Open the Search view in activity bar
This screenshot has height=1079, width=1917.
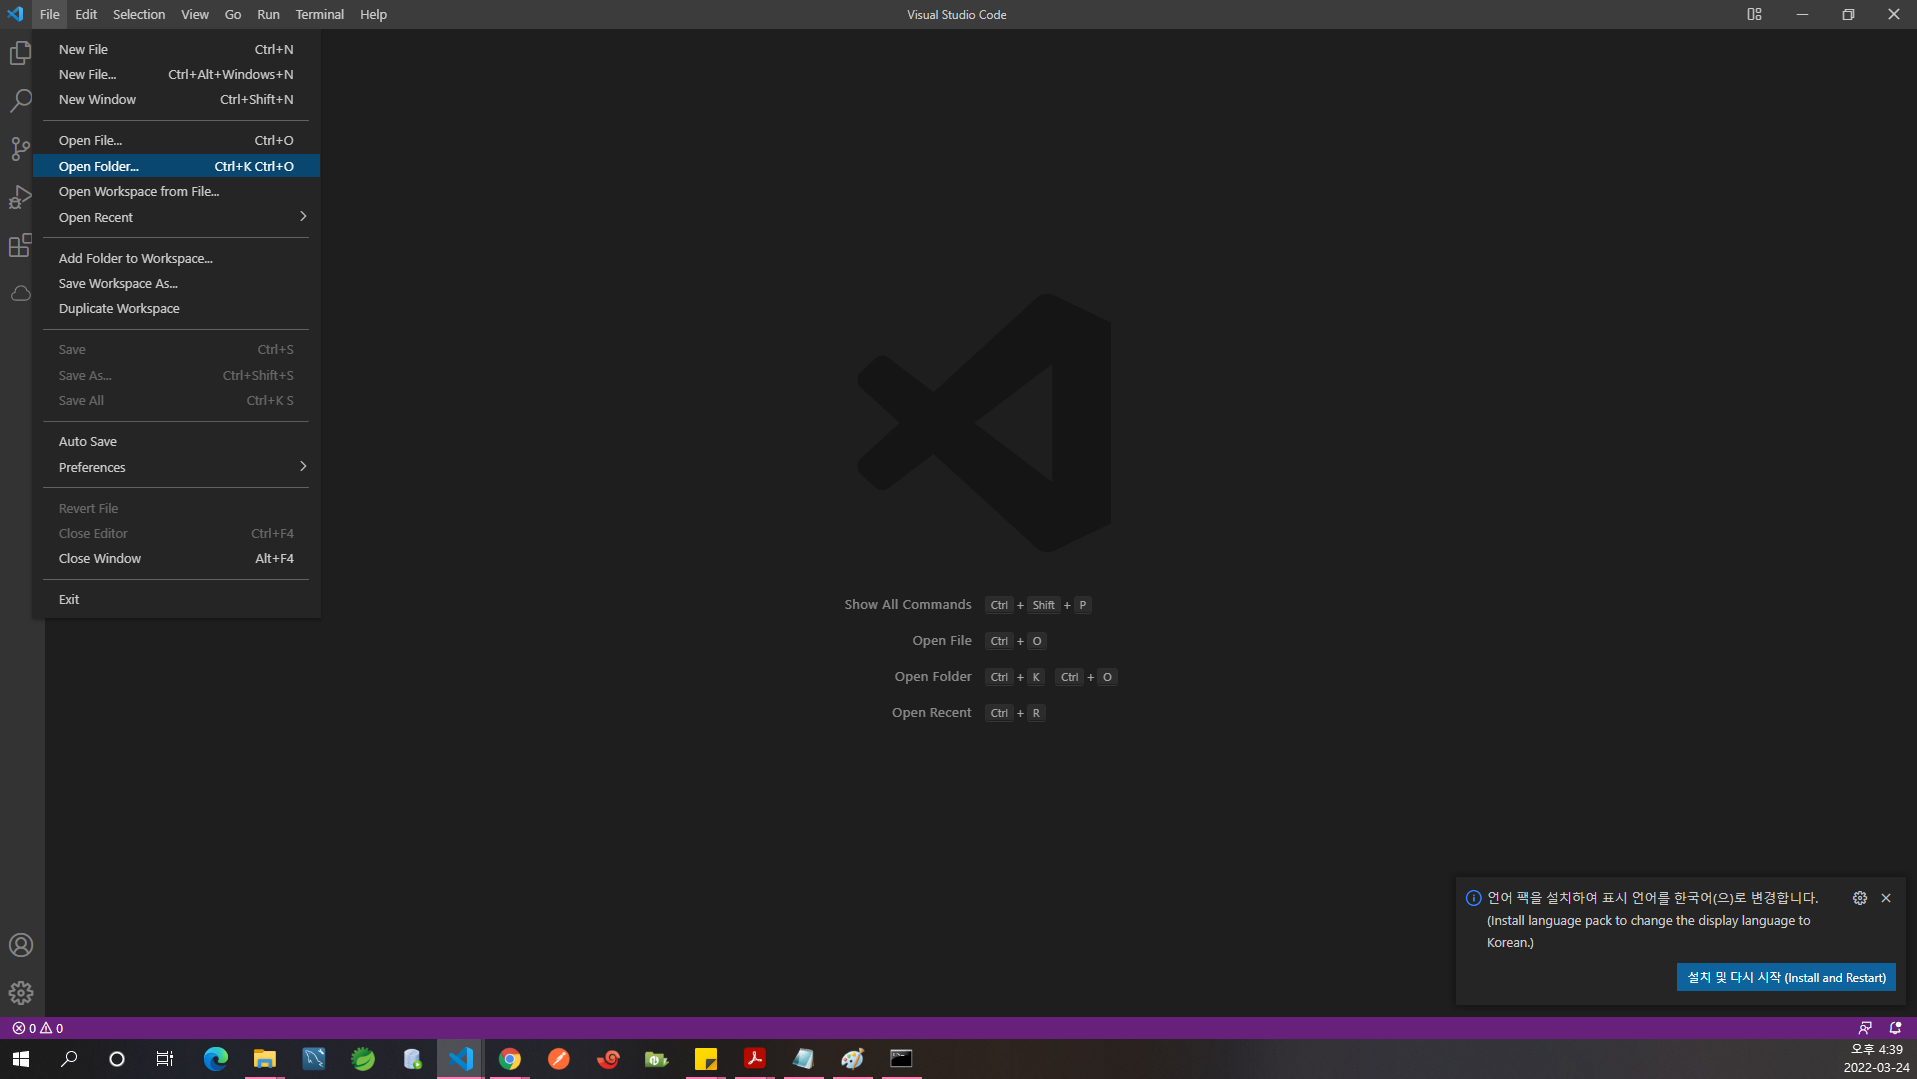click(x=21, y=101)
